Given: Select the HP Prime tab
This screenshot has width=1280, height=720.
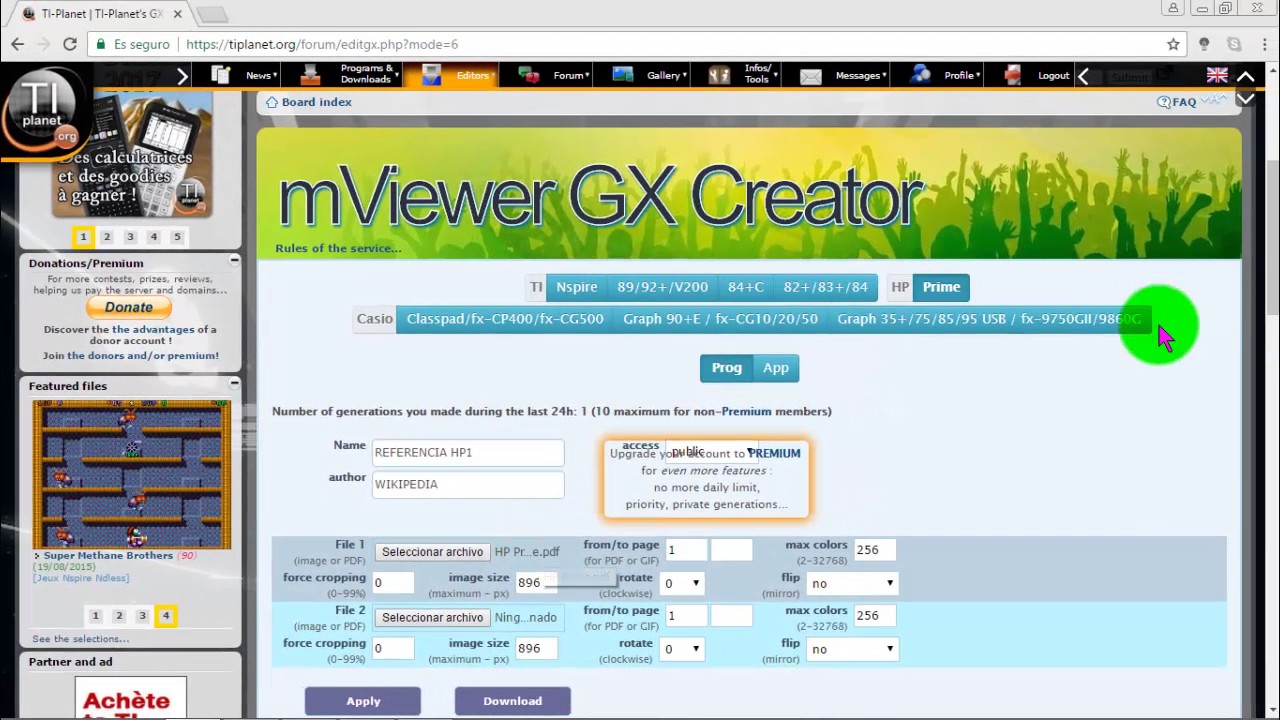Looking at the screenshot, I should tap(941, 287).
